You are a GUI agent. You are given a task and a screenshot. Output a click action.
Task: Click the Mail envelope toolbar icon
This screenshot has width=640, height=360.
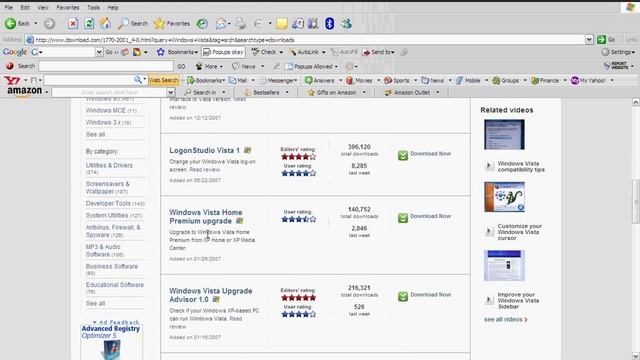[x=221, y=24]
